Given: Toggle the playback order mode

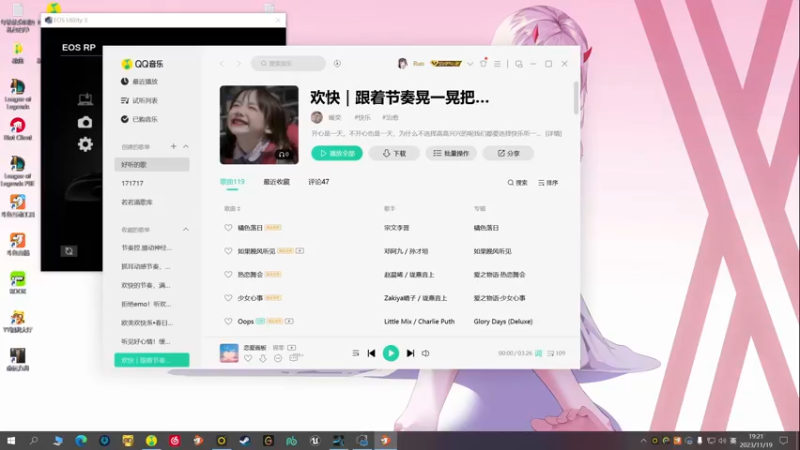Looking at the screenshot, I should point(356,353).
